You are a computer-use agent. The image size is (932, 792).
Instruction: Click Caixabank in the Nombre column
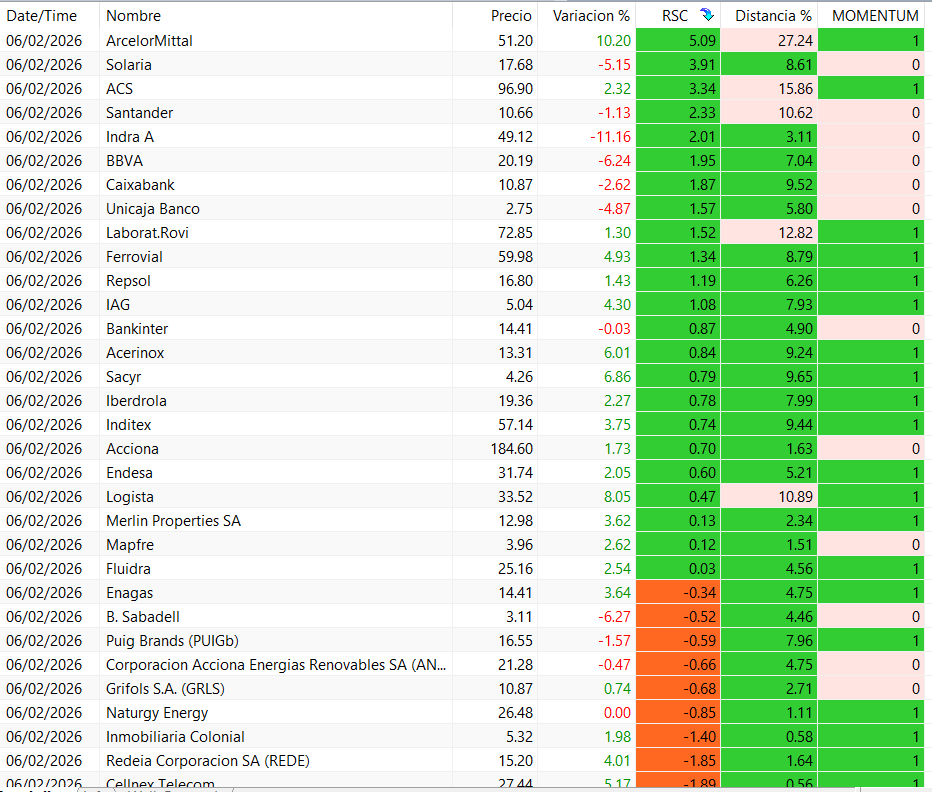[x=140, y=185]
